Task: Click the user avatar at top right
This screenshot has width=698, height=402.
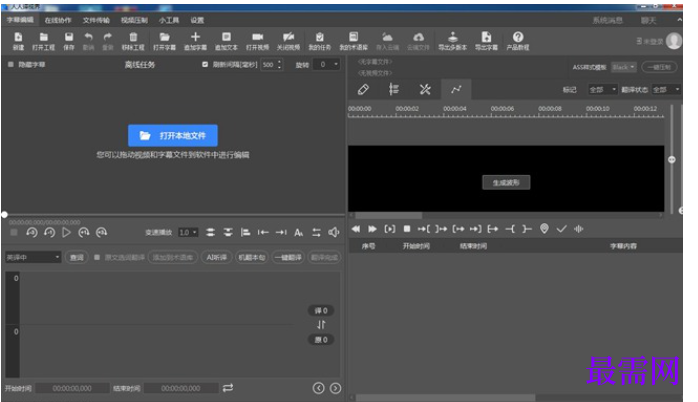Action: coord(674,41)
